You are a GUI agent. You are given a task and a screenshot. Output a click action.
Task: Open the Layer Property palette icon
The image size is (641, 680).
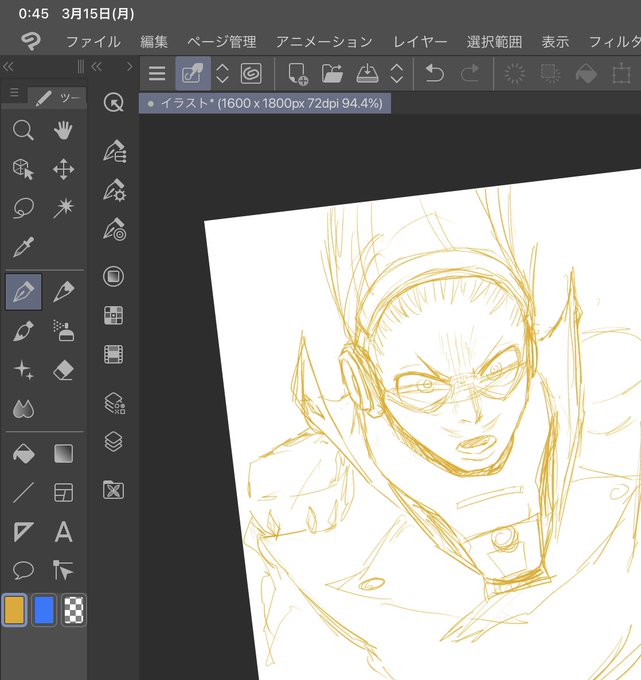(114, 403)
